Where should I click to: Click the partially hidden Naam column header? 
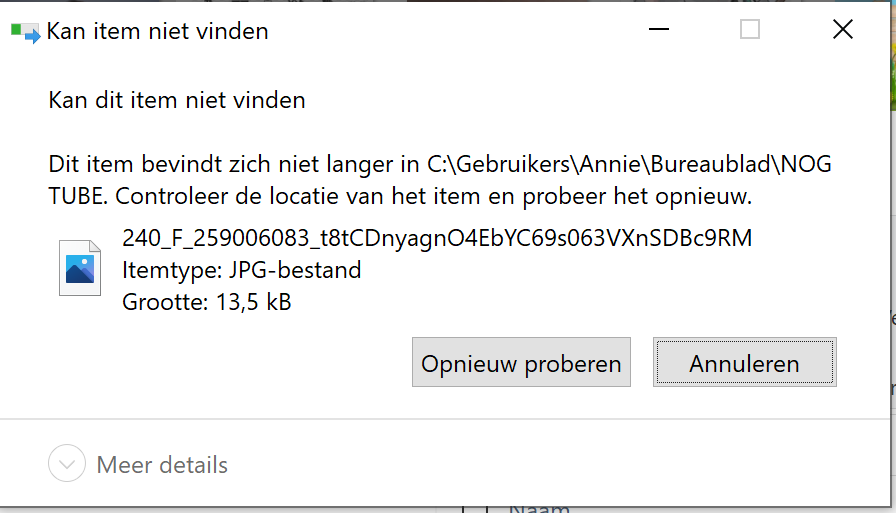coord(539,508)
